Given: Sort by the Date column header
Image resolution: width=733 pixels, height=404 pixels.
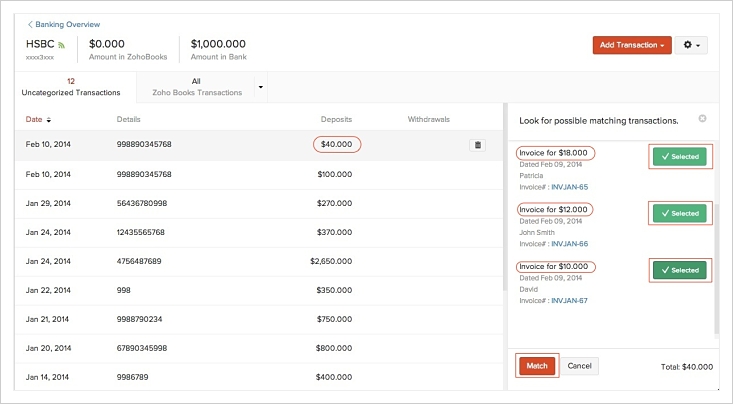Looking at the screenshot, I should pos(38,120).
